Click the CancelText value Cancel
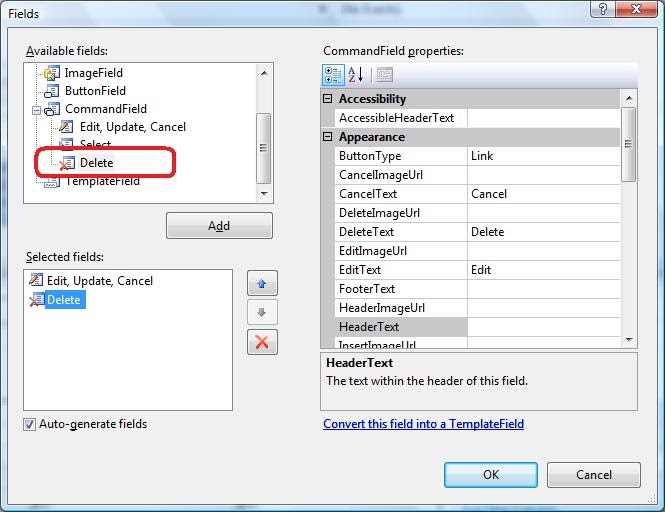The height and width of the screenshot is (512, 665). [544, 194]
